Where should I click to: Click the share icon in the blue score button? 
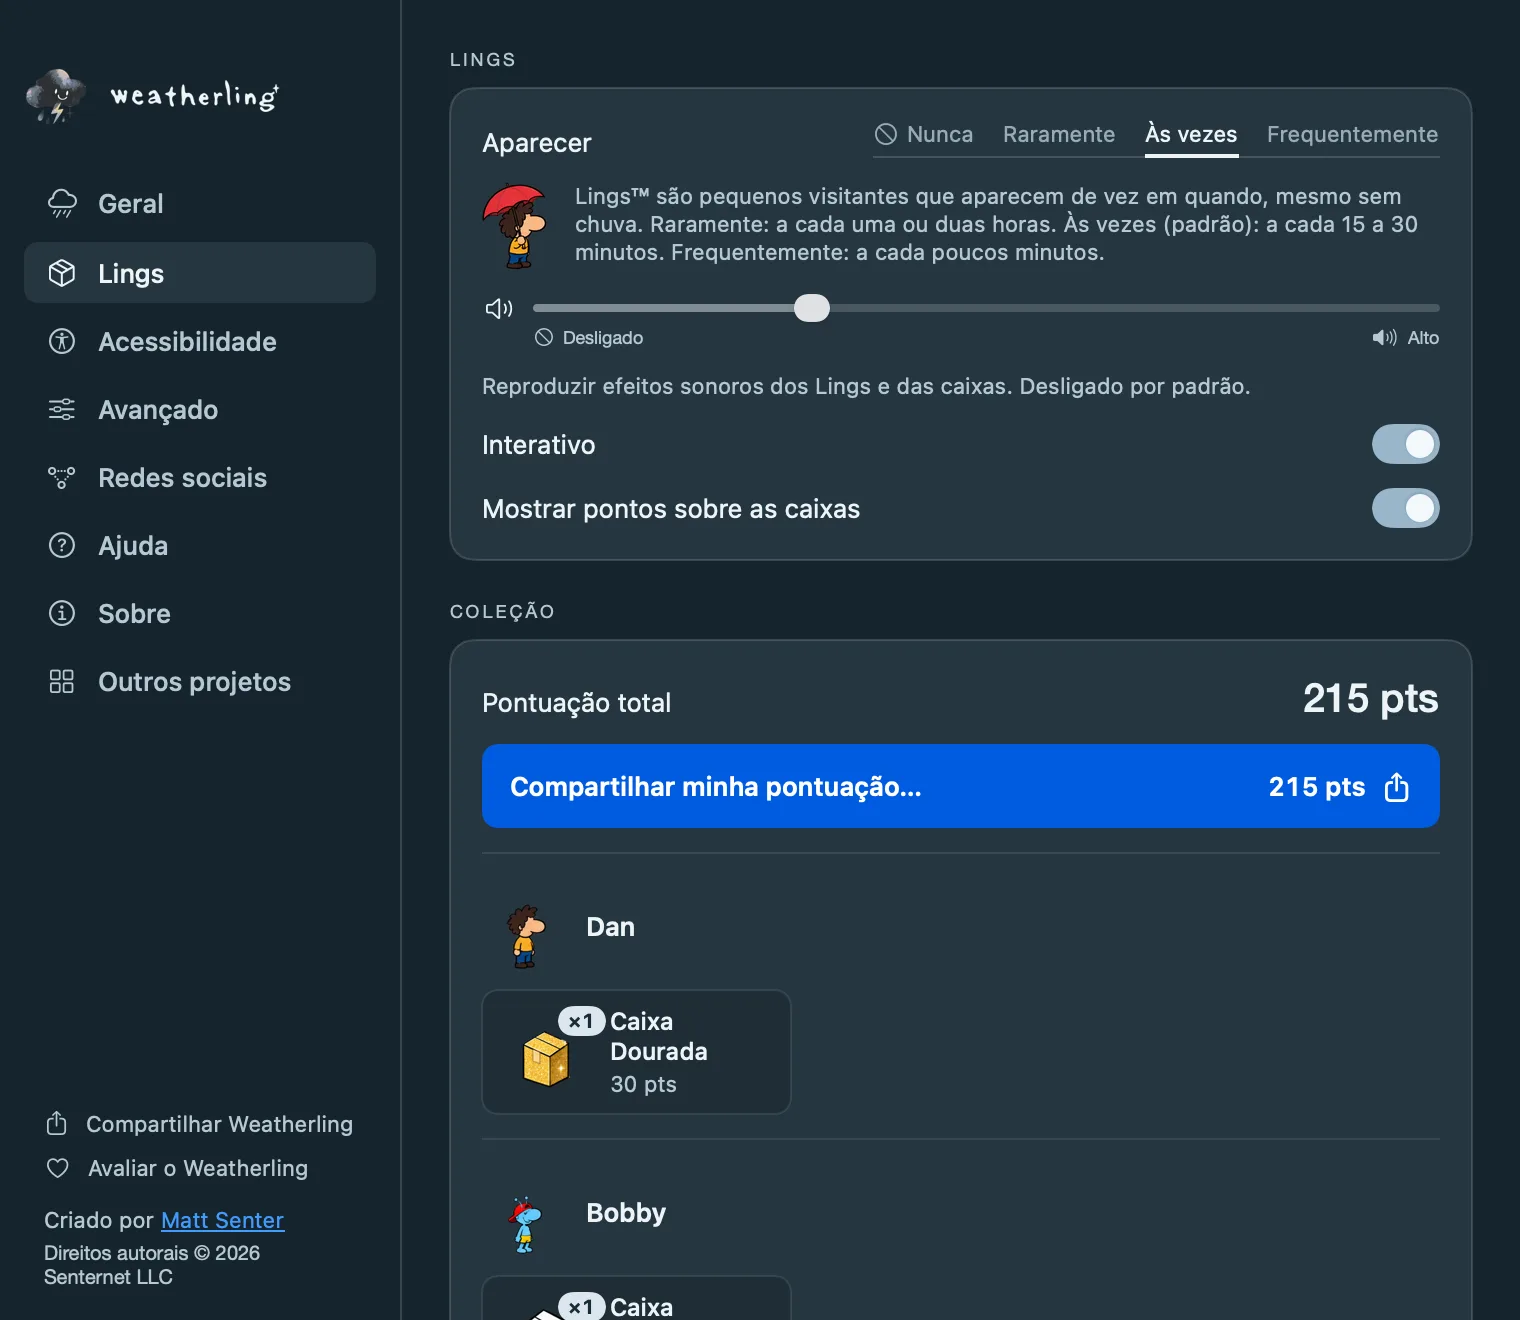click(1397, 787)
